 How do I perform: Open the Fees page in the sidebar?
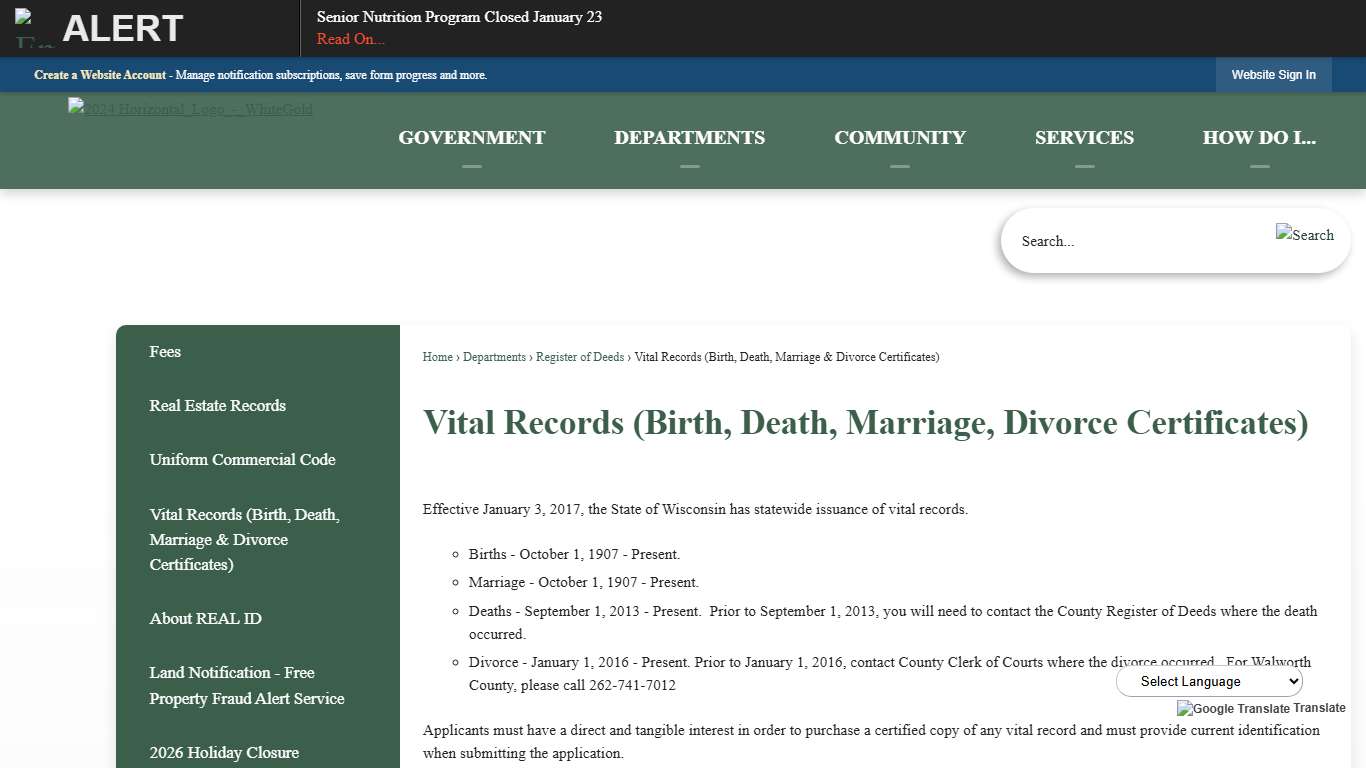pyautogui.click(x=165, y=351)
